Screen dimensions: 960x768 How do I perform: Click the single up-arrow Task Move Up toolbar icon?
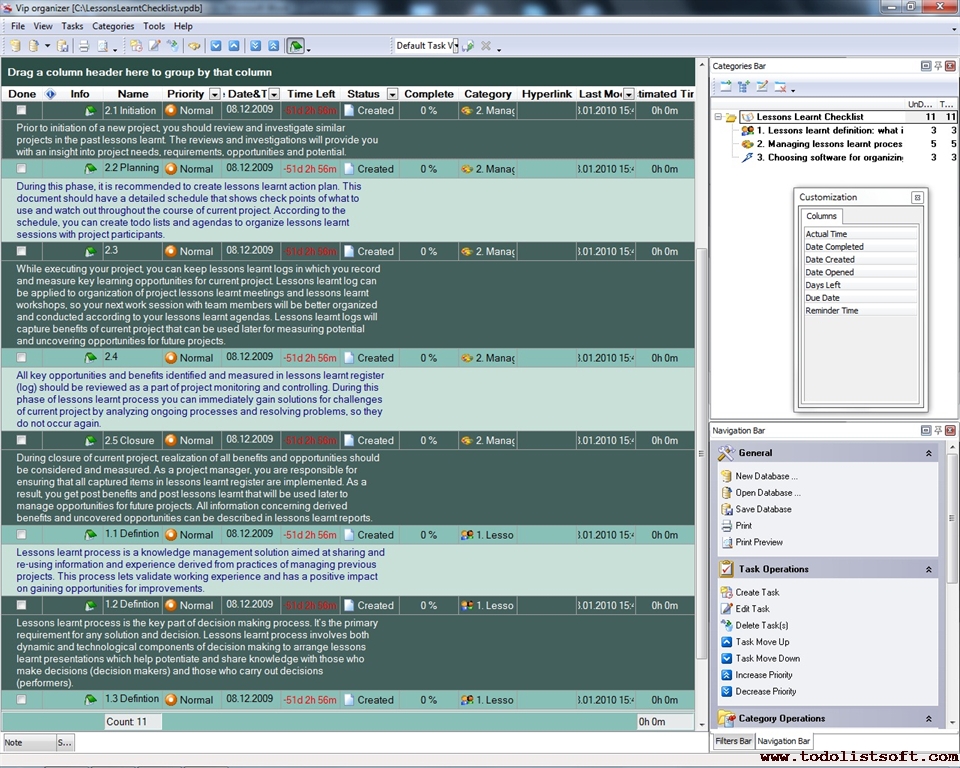point(234,46)
